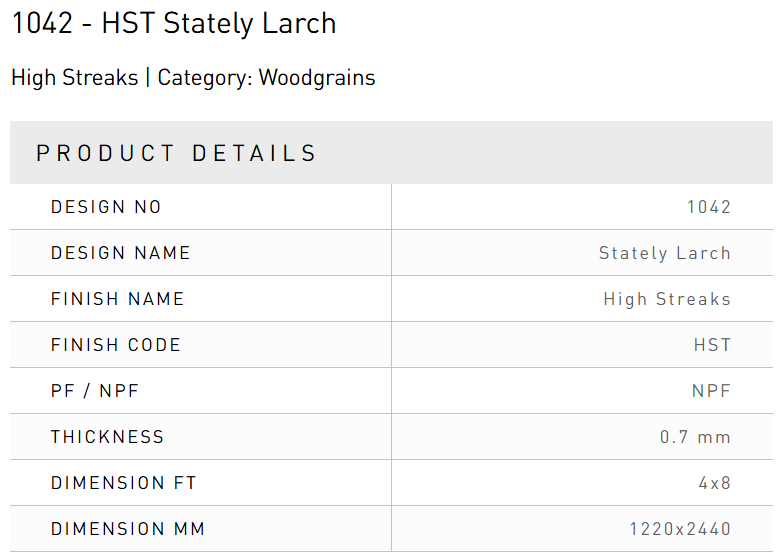782x560 pixels.
Task: Select the DIMENSION MM label
Action: [x=128, y=529]
